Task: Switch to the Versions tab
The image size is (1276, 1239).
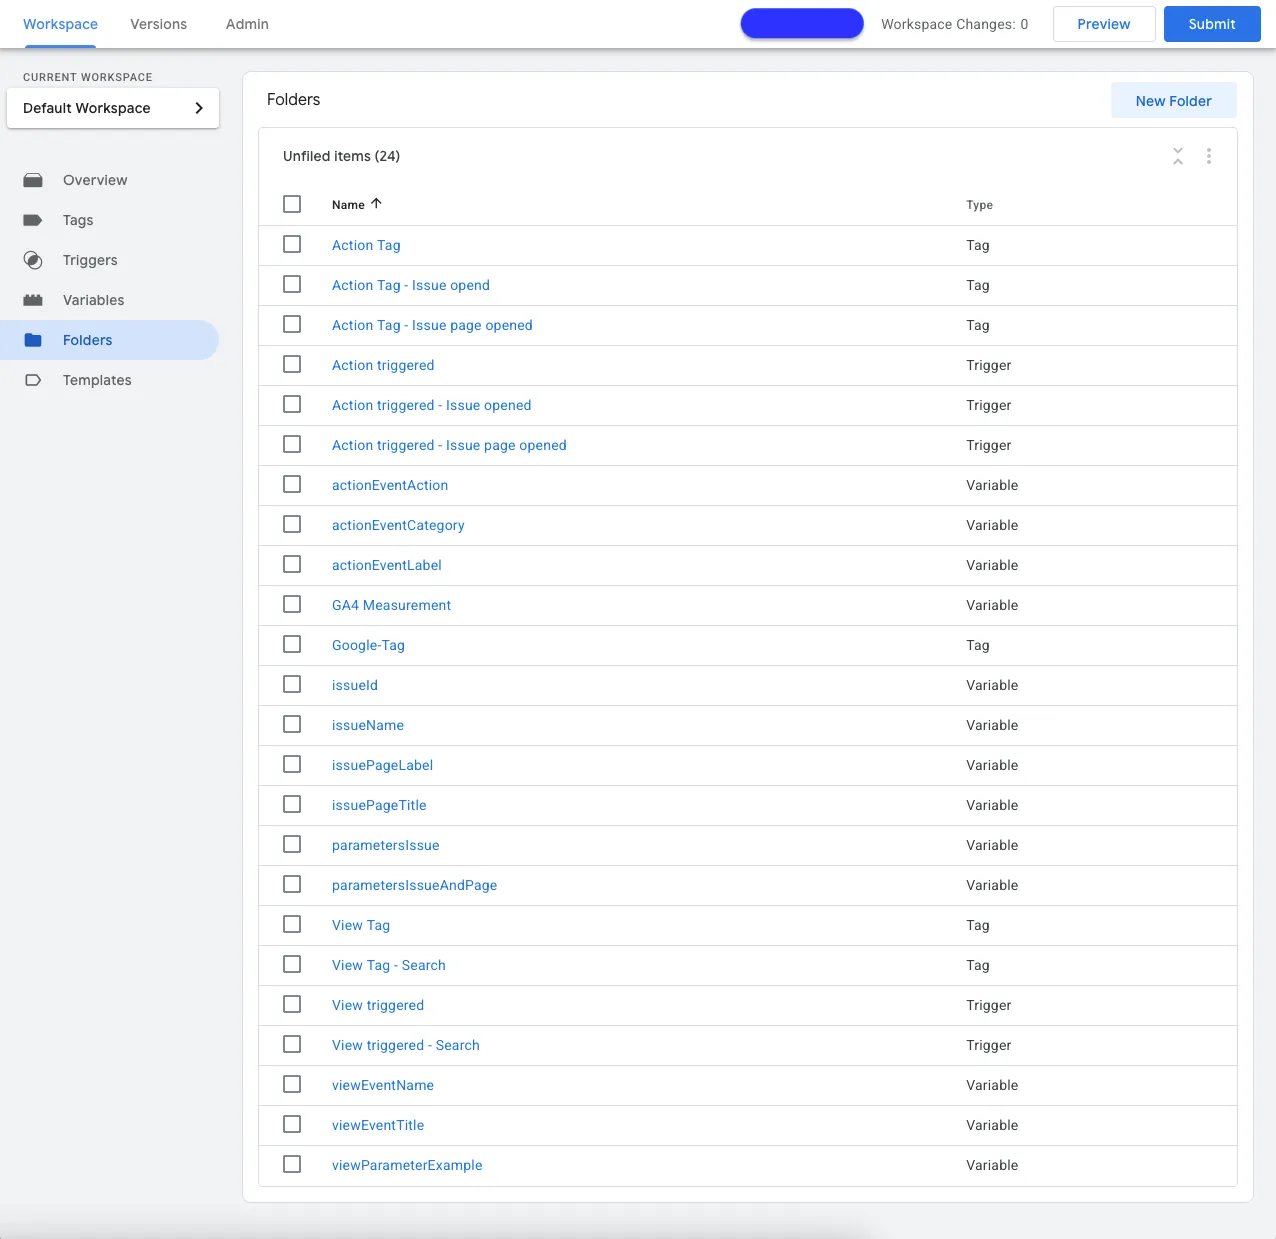Action: click(x=158, y=24)
